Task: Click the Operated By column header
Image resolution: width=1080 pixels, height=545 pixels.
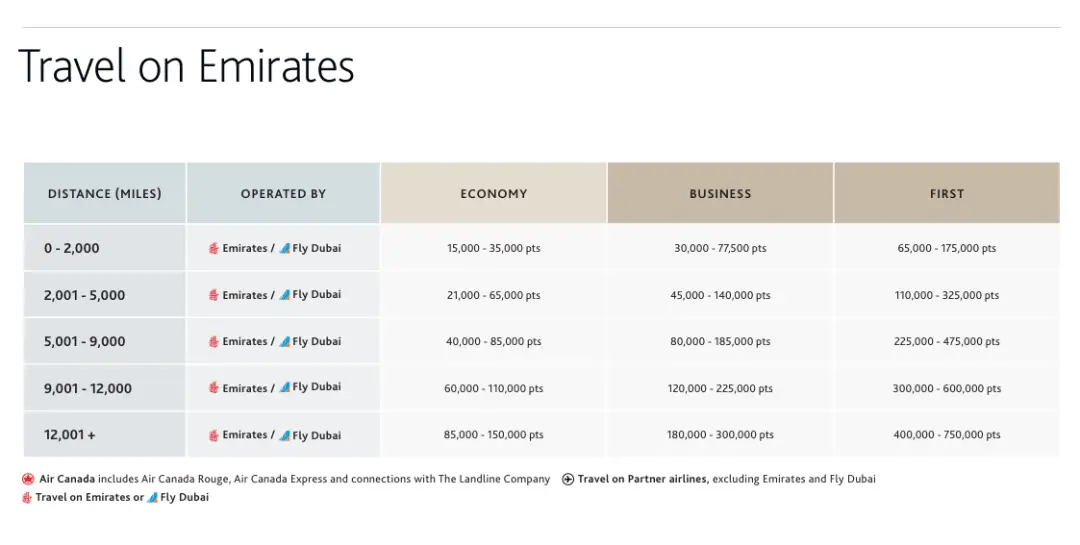Action: click(283, 194)
